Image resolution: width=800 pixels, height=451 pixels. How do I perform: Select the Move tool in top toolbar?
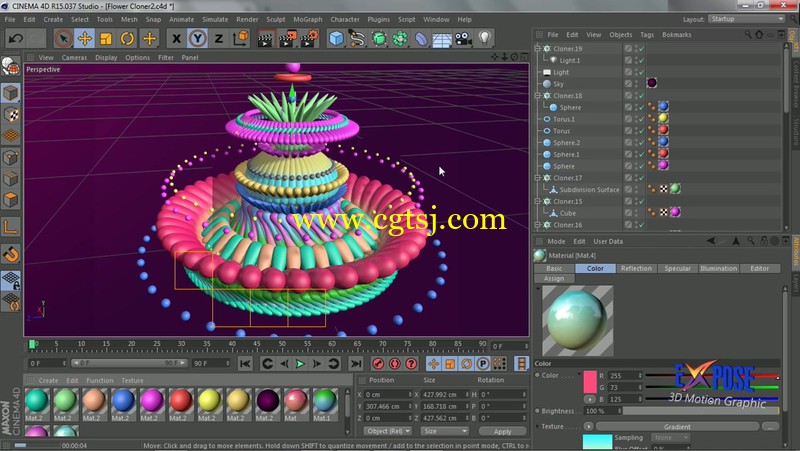[84, 38]
